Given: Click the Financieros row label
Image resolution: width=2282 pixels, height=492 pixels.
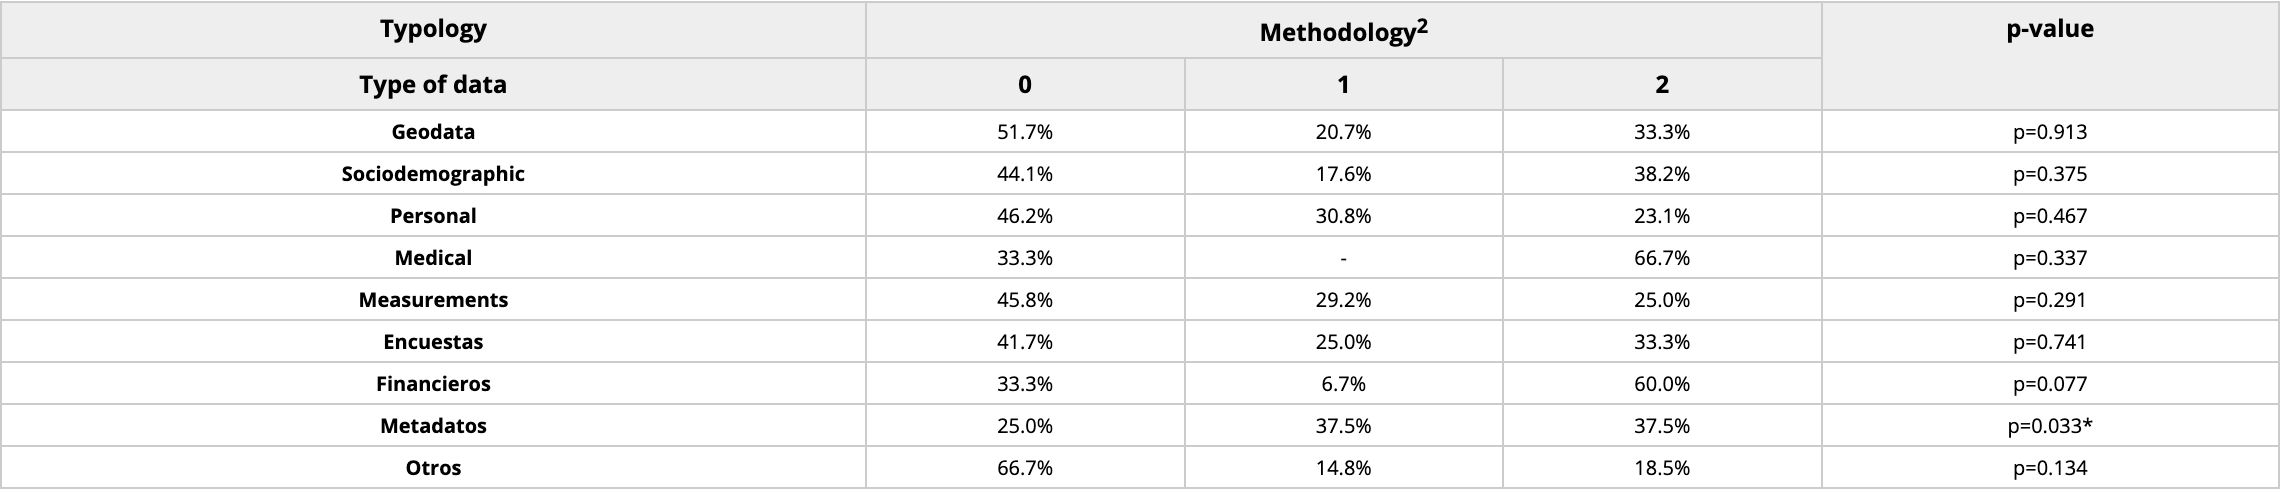Looking at the screenshot, I should pos(433,384).
